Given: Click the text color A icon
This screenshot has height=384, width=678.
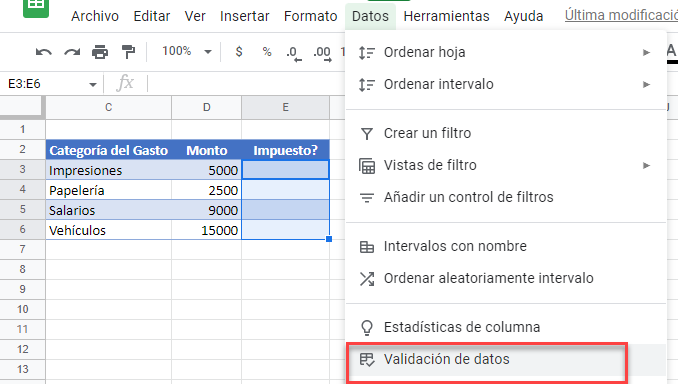Looking at the screenshot, I should click(x=672, y=53).
